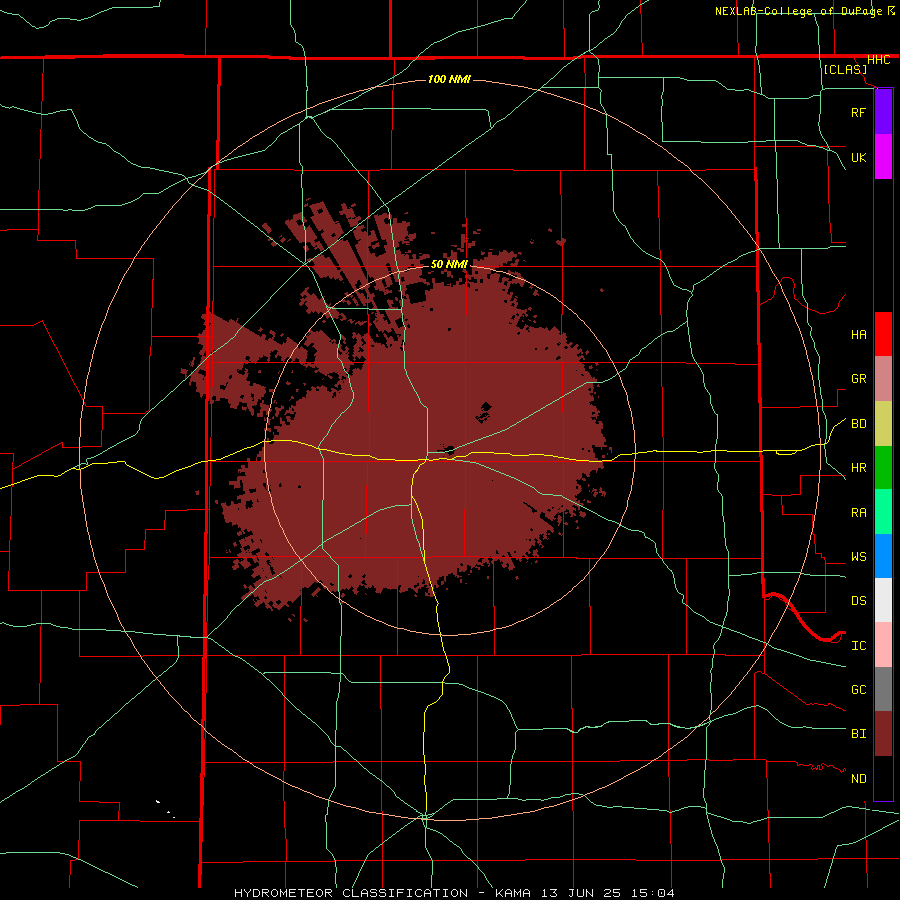Click the HYDROMETEOR CLASSIFICATION title text
The image size is (900, 900).
pyautogui.click(x=351, y=893)
